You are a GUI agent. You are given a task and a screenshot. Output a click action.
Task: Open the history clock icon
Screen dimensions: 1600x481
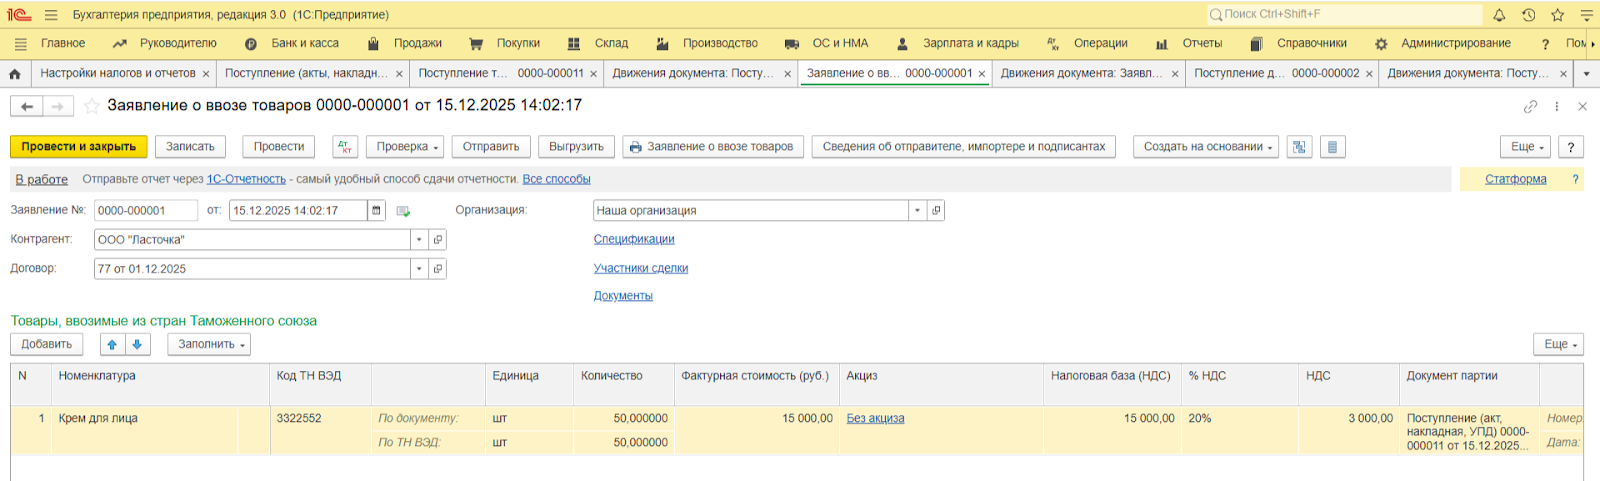coord(1528,15)
